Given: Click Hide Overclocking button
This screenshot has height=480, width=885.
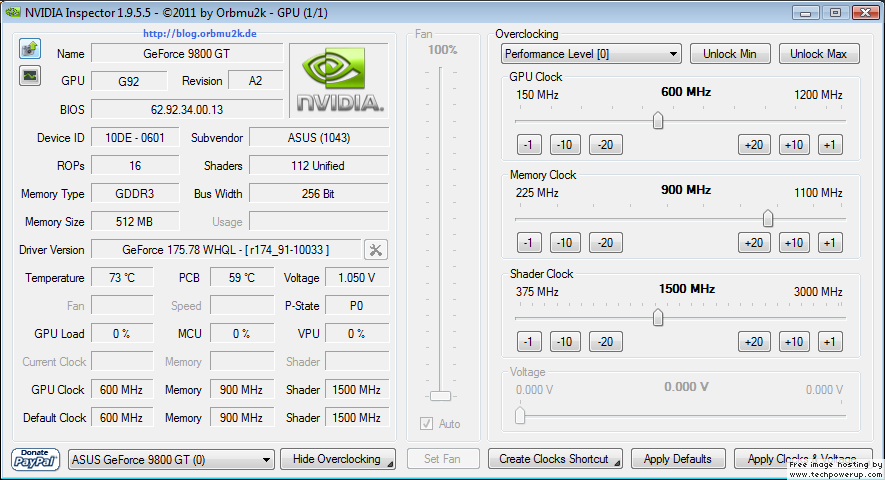Looking at the screenshot, I should tap(338, 459).
